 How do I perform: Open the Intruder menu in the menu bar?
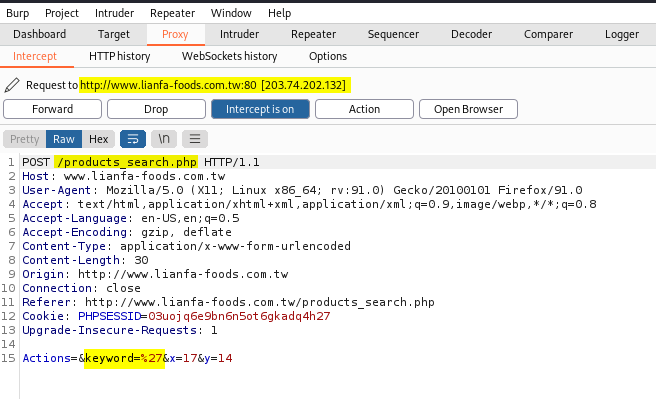[114, 13]
